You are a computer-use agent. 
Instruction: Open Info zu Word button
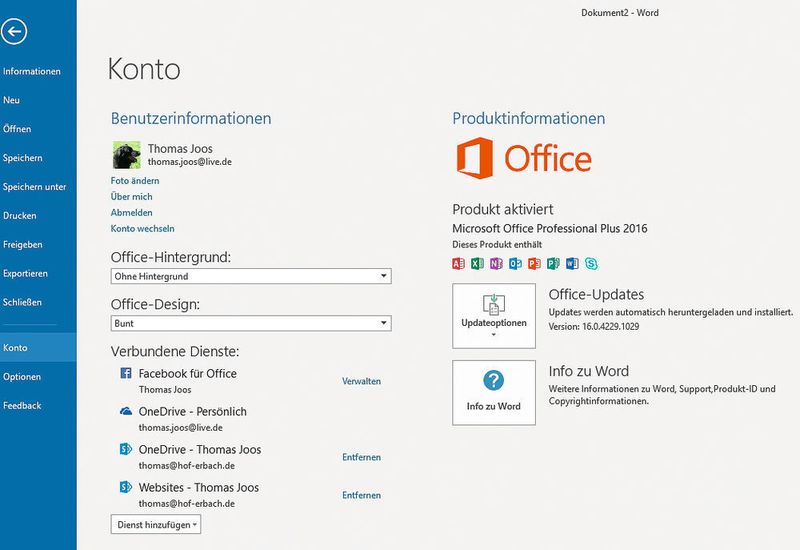tap(494, 392)
